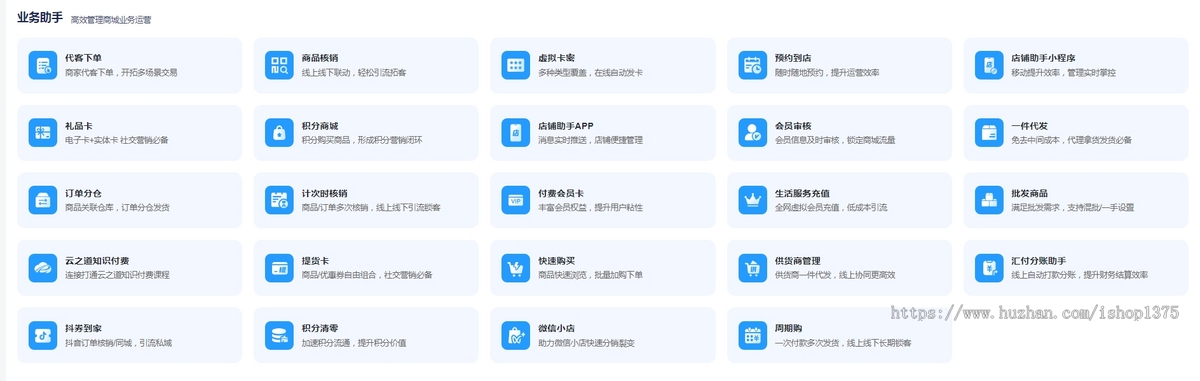Image resolution: width=1200 pixels, height=381 pixels.
Task: Click text 连接打通云之道知识付费课程
Action: (117, 275)
